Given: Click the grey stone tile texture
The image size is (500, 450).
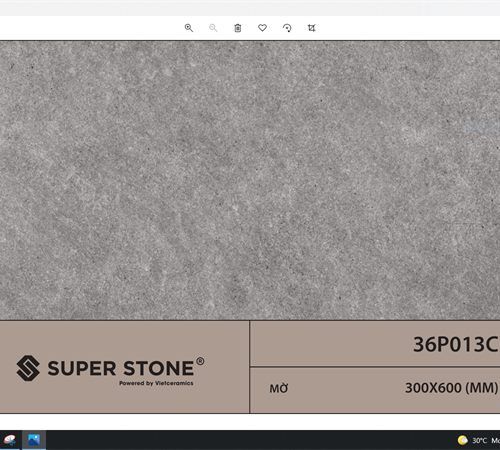Looking at the screenshot, I should [x=250, y=180].
